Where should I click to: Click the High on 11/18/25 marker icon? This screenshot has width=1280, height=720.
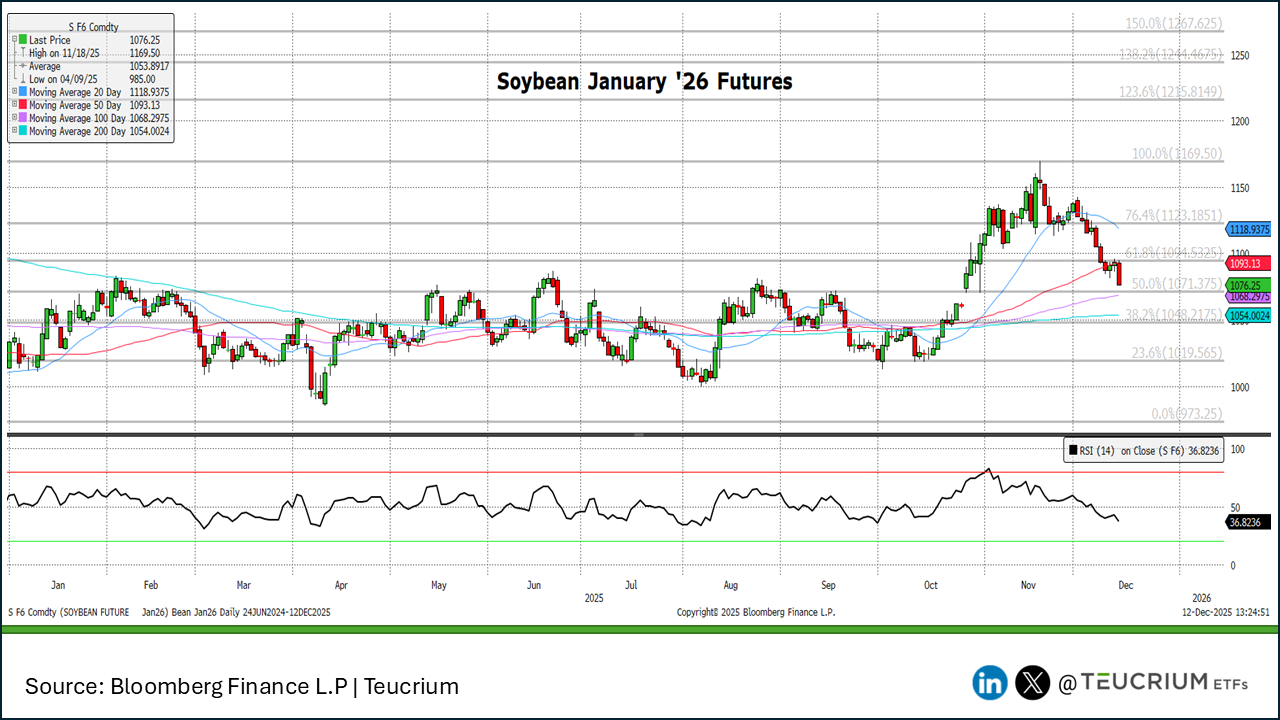click(22, 53)
